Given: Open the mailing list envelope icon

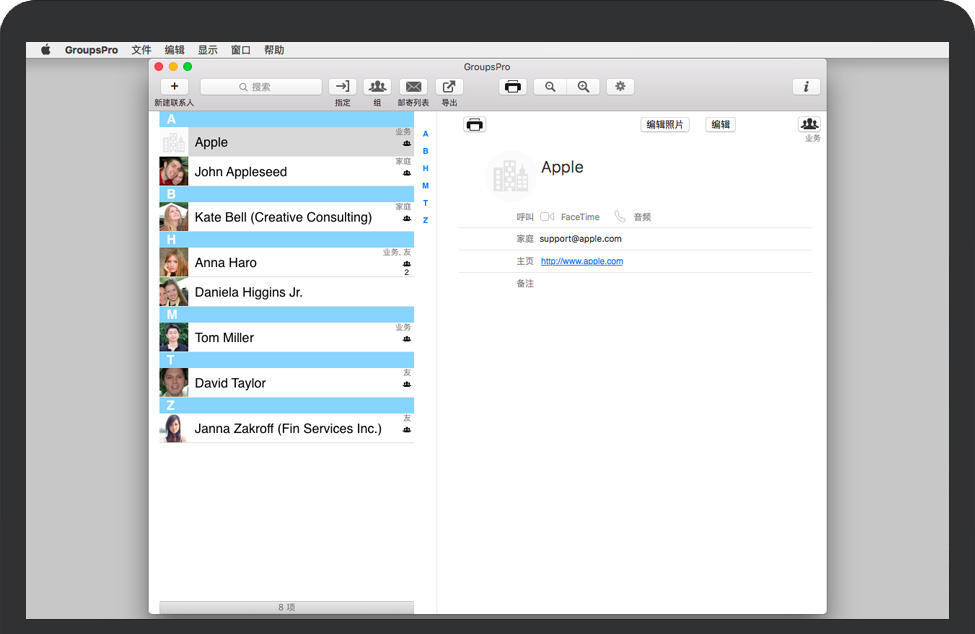Looking at the screenshot, I should coord(413,87).
